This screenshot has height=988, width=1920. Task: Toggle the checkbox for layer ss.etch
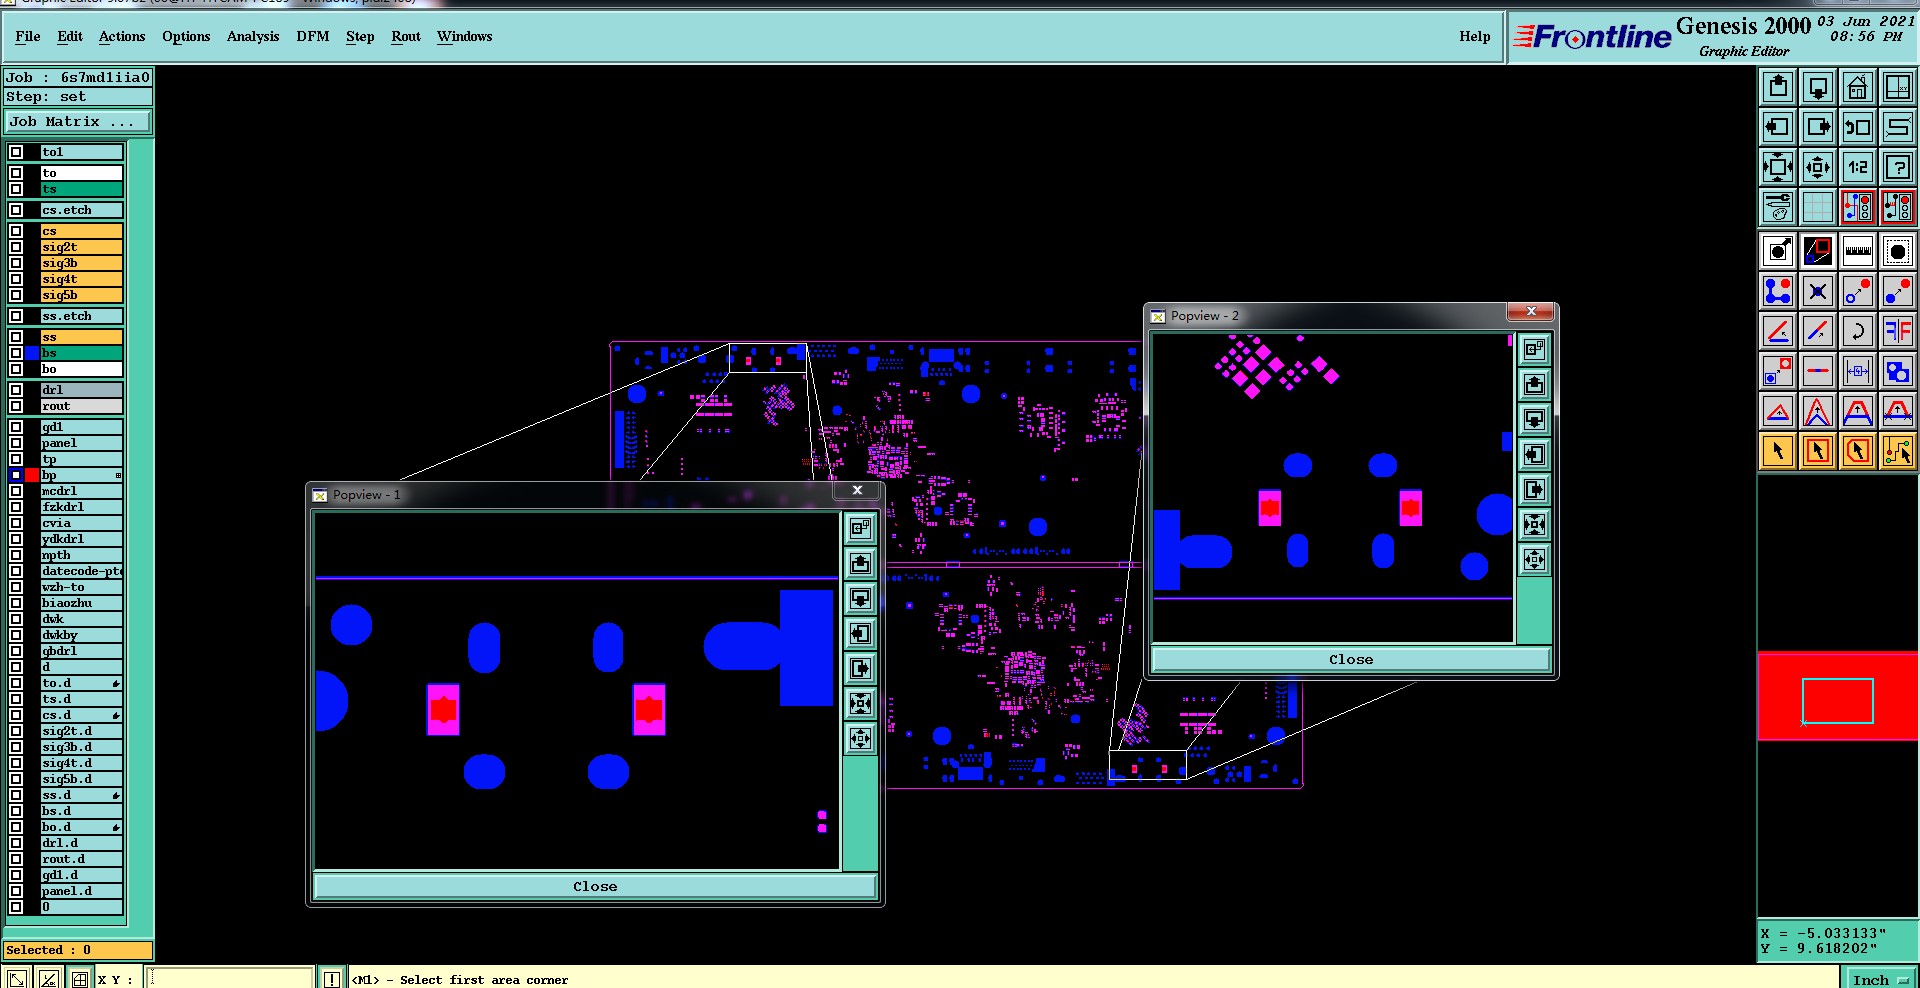point(16,316)
